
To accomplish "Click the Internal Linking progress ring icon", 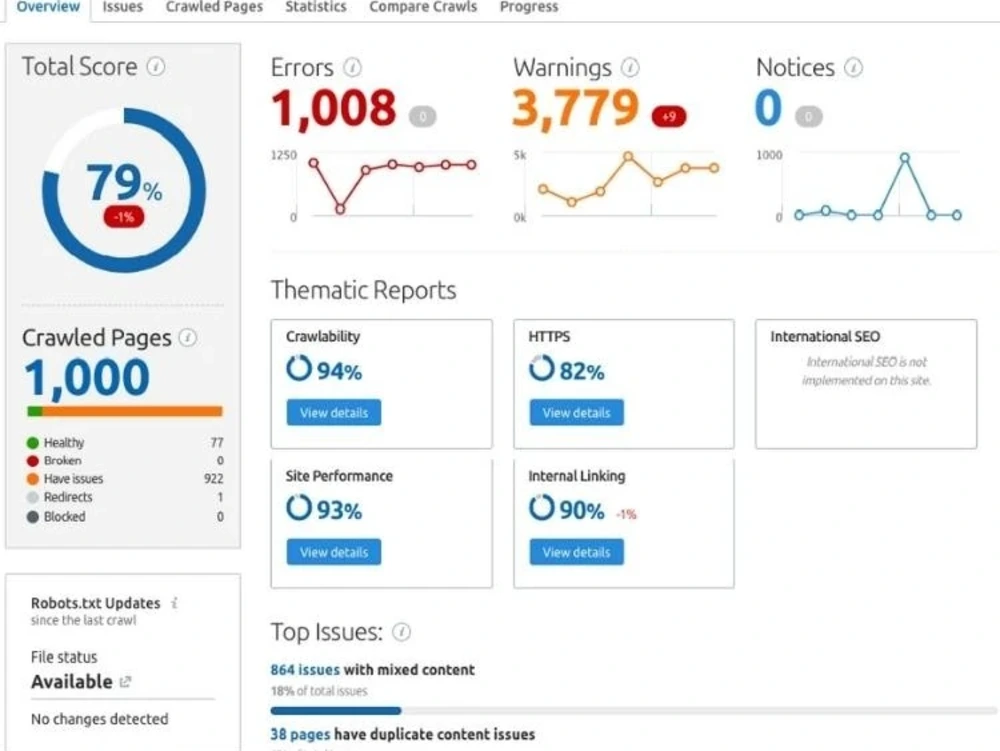I will point(541,508).
